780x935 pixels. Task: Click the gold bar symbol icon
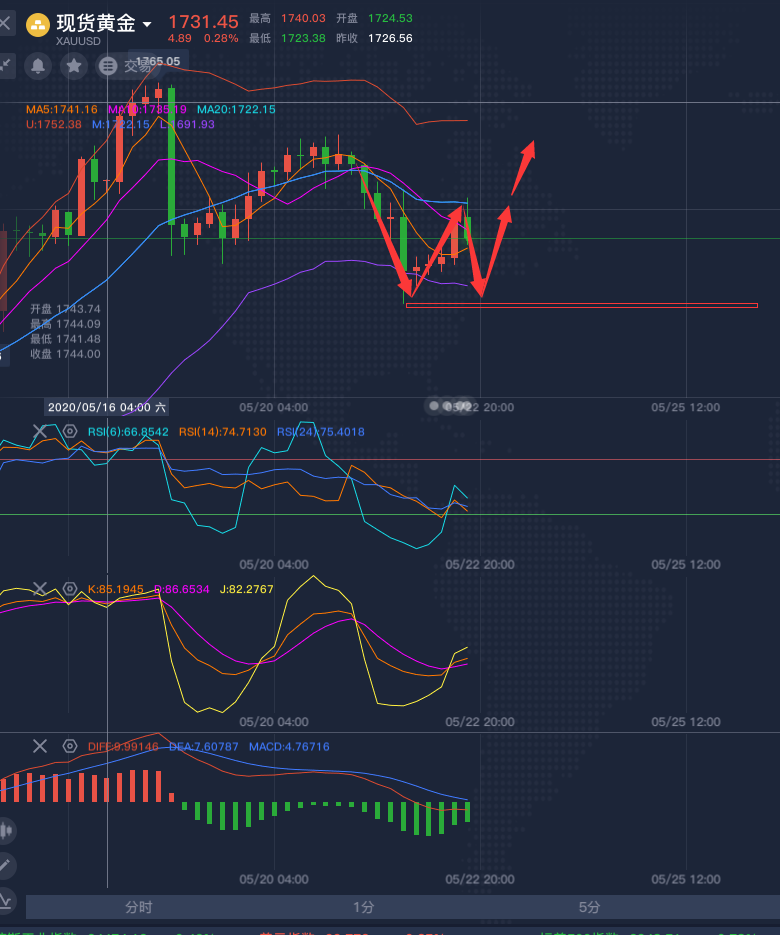click(x=38, y=25)
